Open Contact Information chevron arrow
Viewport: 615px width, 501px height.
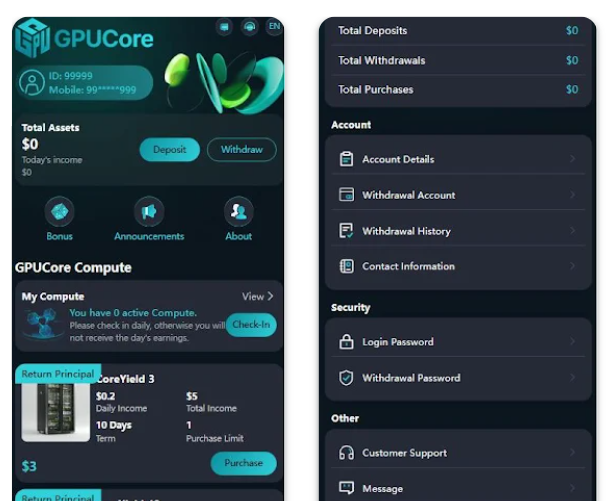[x=573, y=266]
